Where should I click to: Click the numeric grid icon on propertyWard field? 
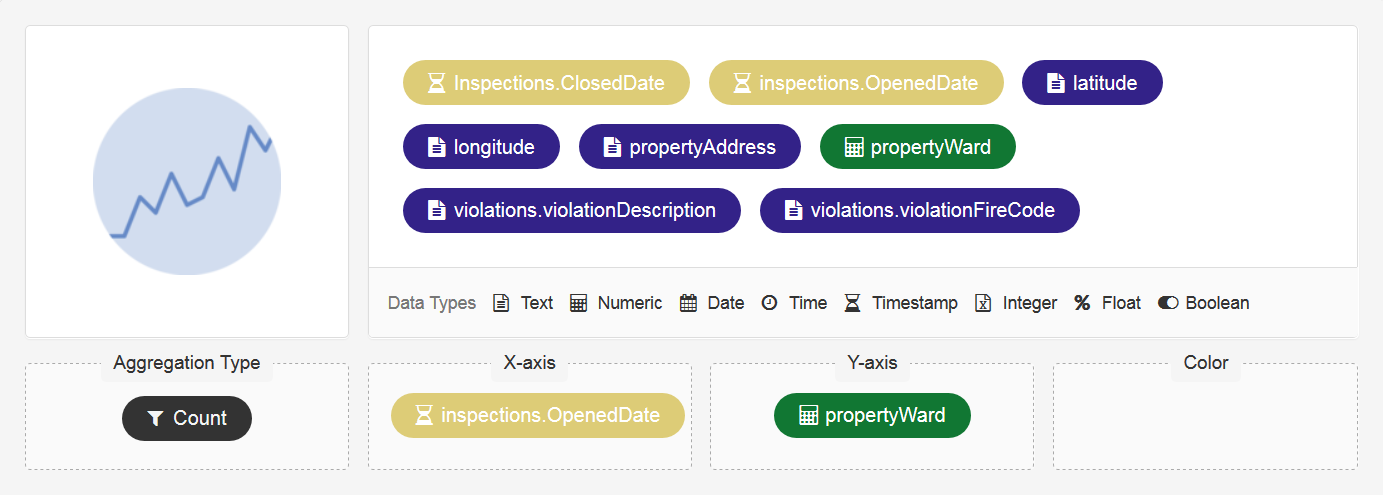click(854, 147)
